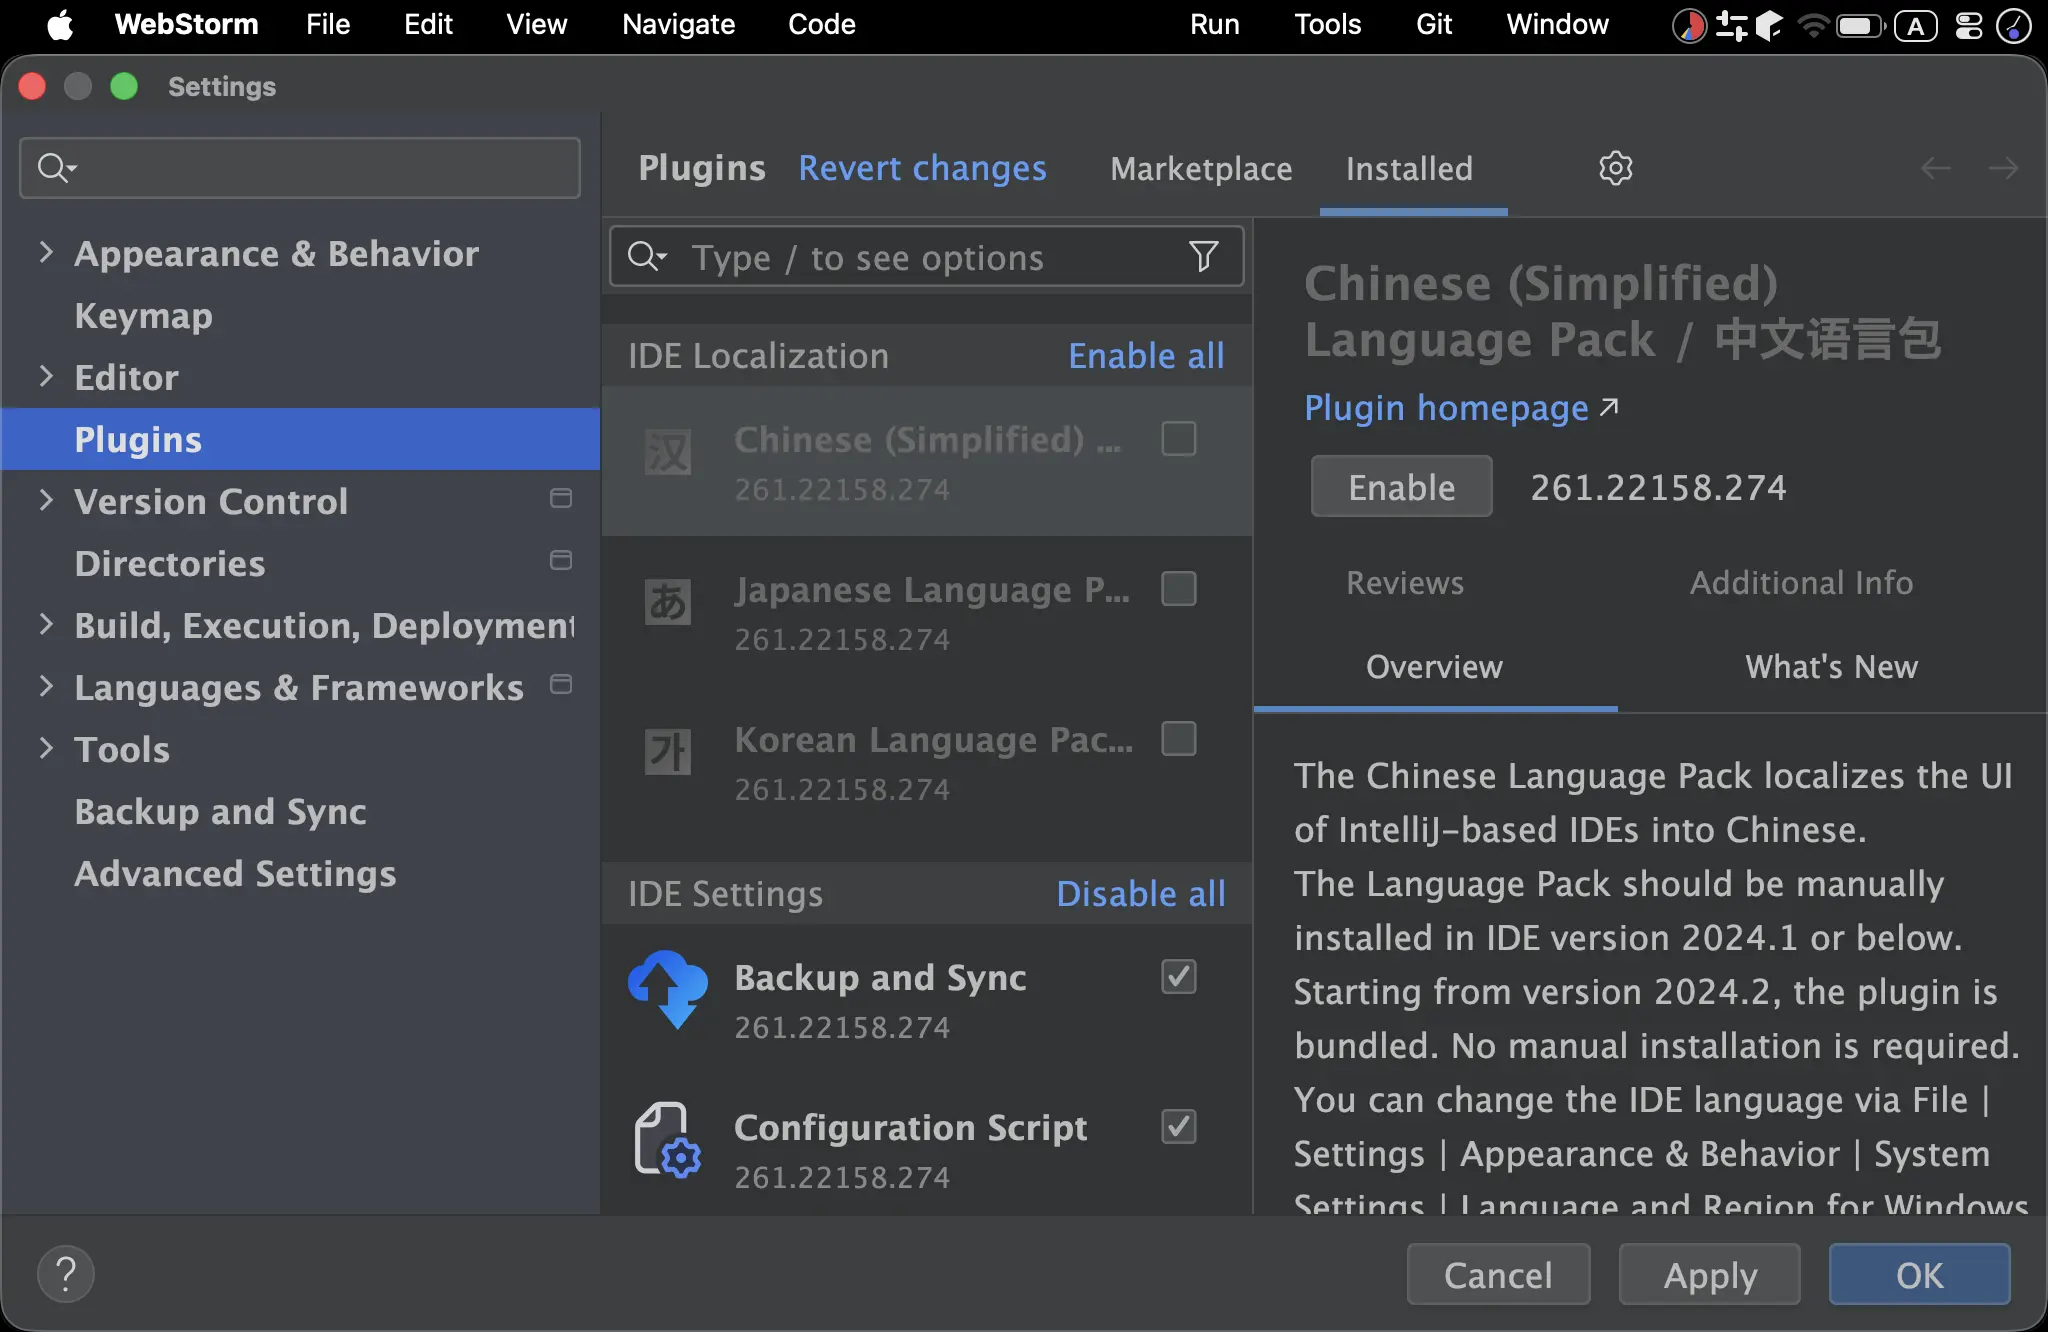Screen dimensions: 2048x1332
Task: Click the Cancel button
Action: pos(1498,1275)
